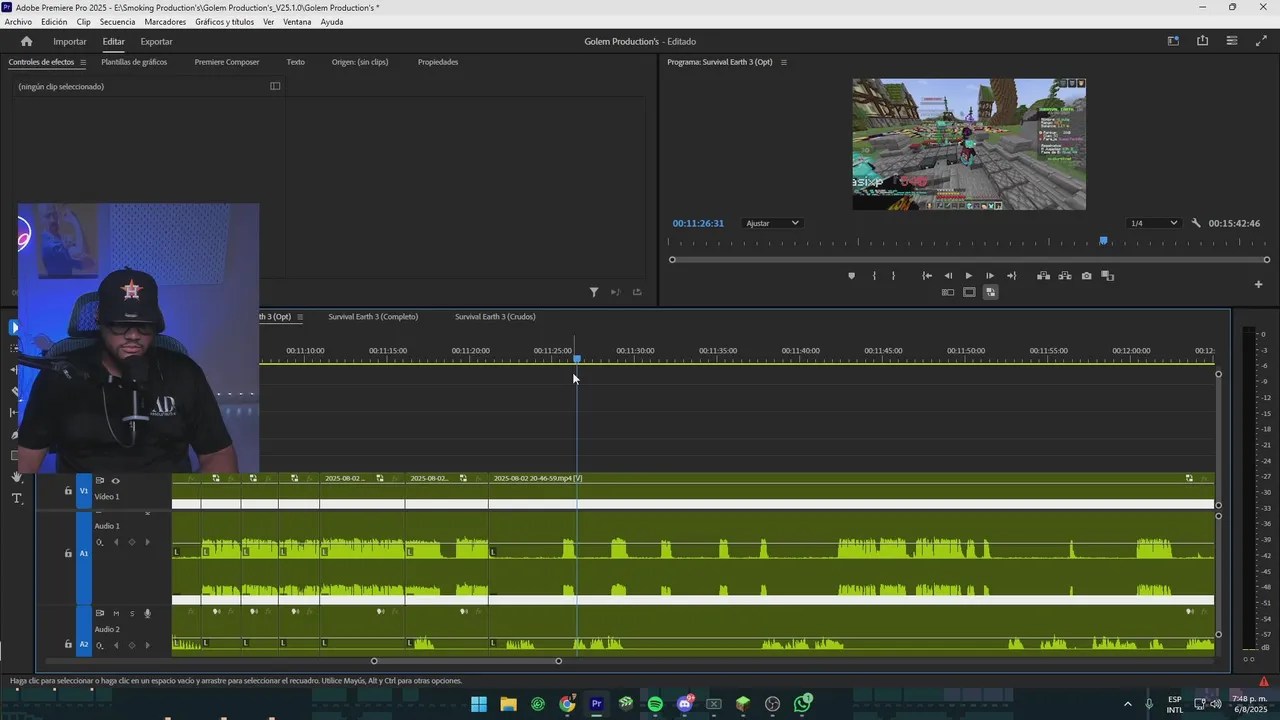The image size is (1280, 720).
Task: Export a frame with the camera icon
Action: (x=1086, y=276)
